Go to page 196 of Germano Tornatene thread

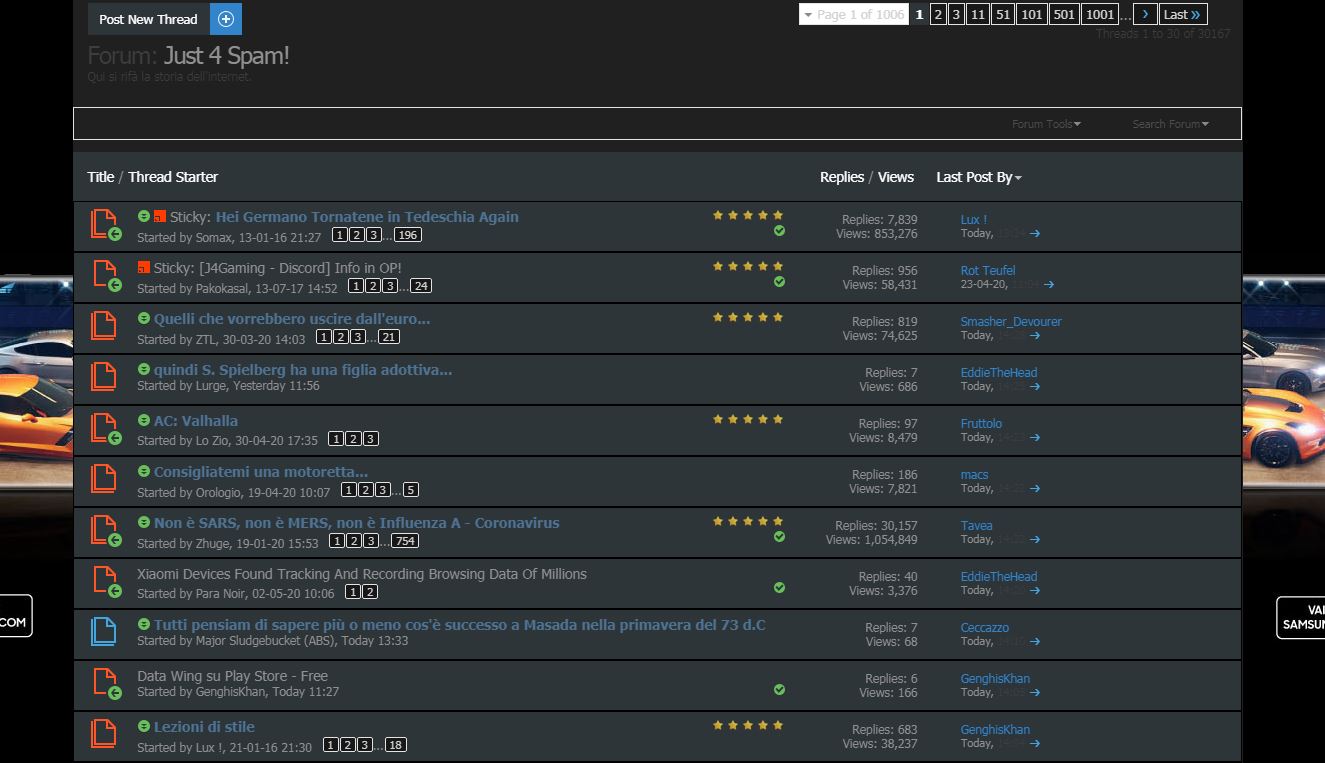pos(407,235)
